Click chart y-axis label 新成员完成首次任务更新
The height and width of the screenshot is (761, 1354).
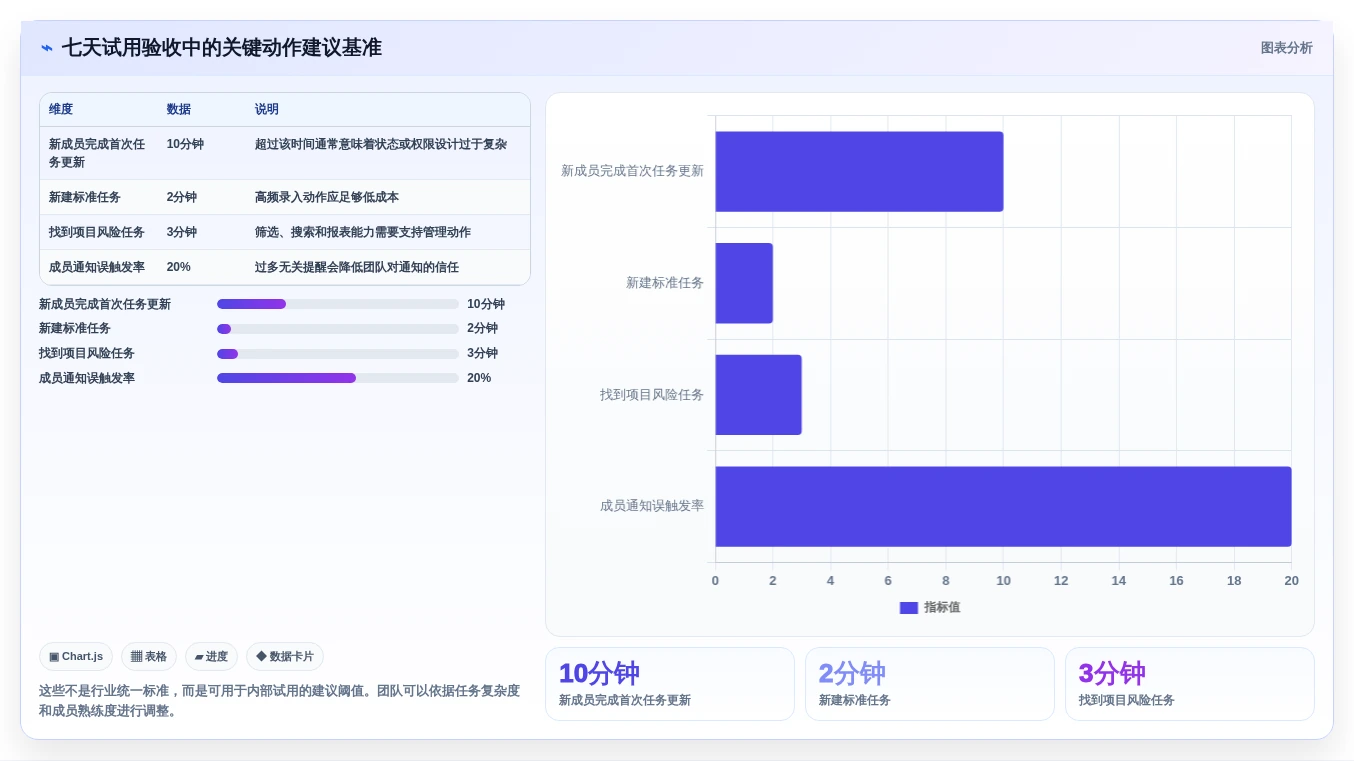click(x=632, y=171)
